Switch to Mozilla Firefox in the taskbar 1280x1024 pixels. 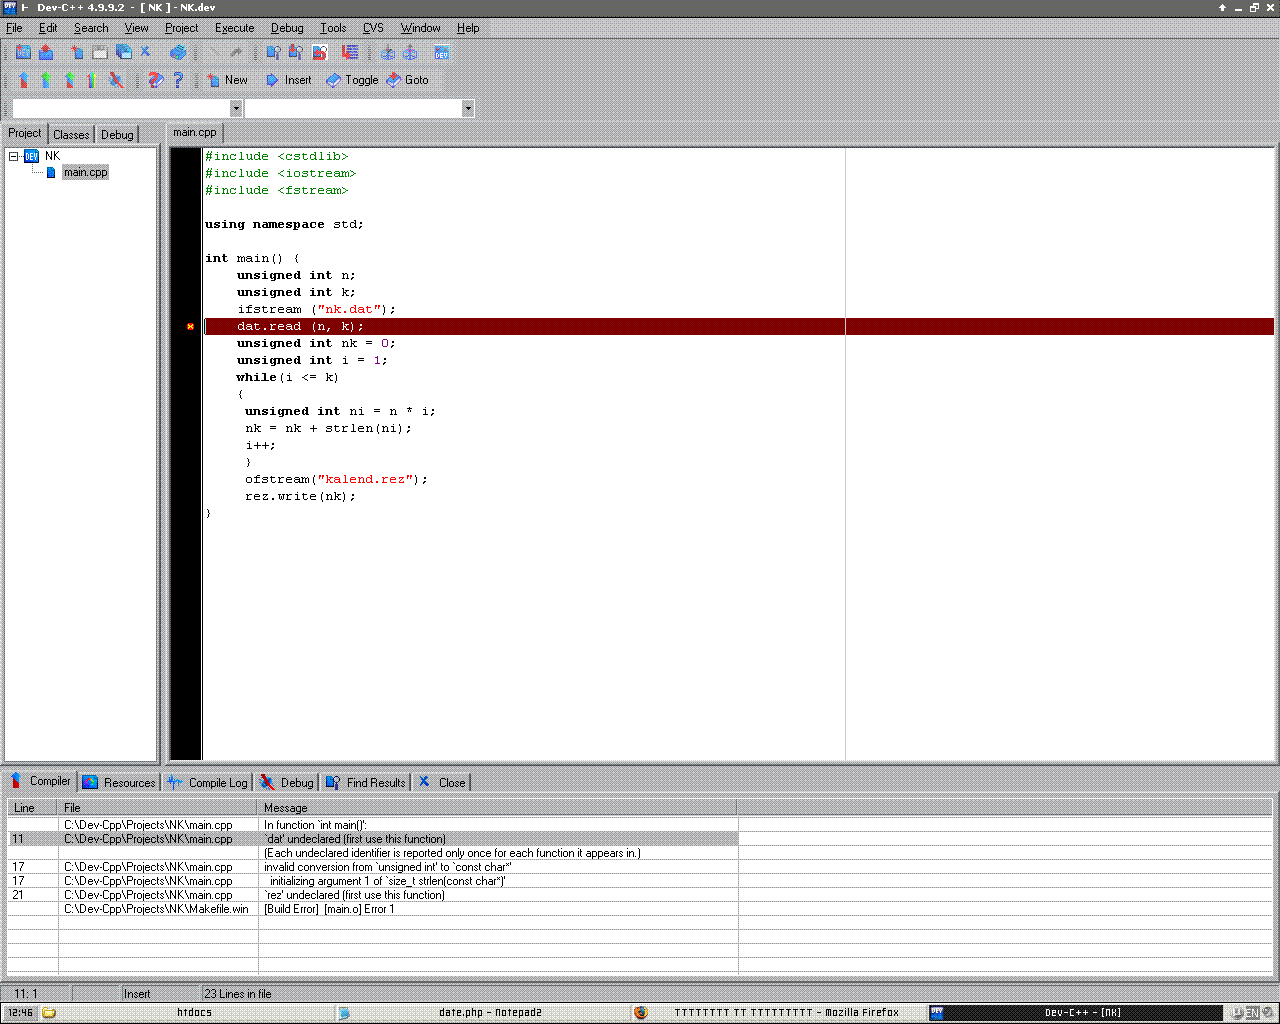[778, 1012]
